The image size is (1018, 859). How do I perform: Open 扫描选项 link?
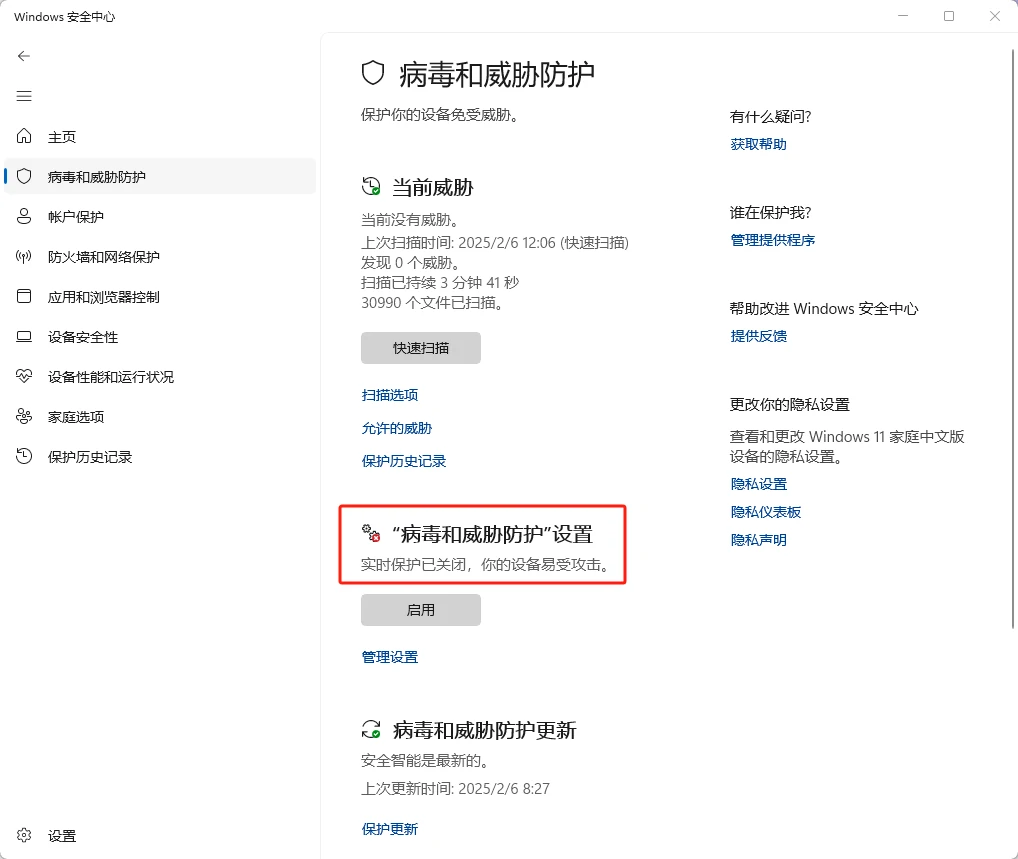(389, 394)
